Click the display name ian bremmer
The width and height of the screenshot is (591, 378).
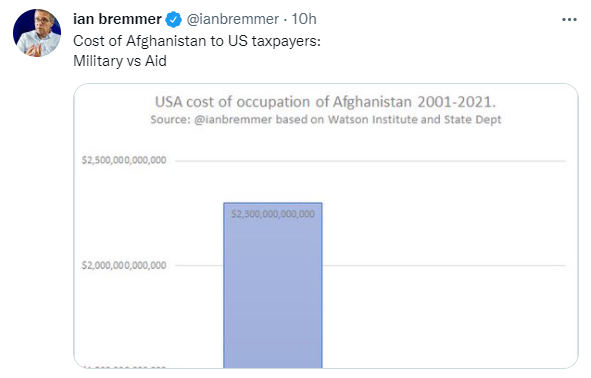(x=117, y=19)
